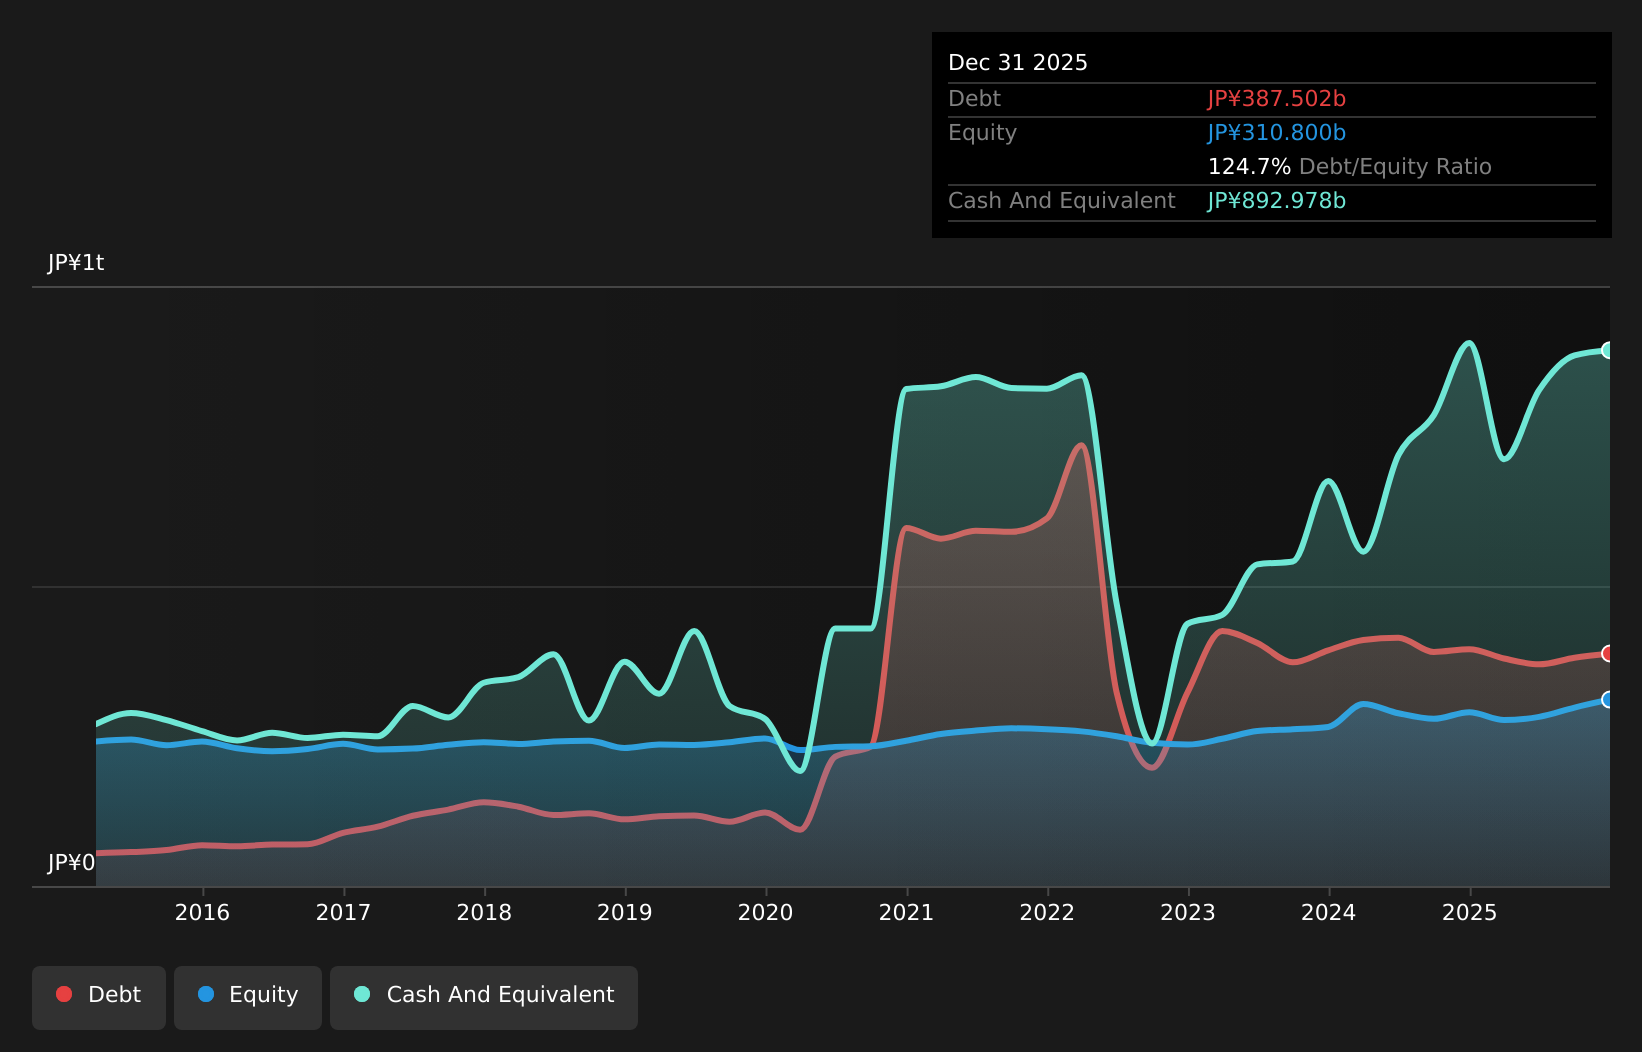
Task: Click the red Debt legend dot
Action: click(63, 994)
